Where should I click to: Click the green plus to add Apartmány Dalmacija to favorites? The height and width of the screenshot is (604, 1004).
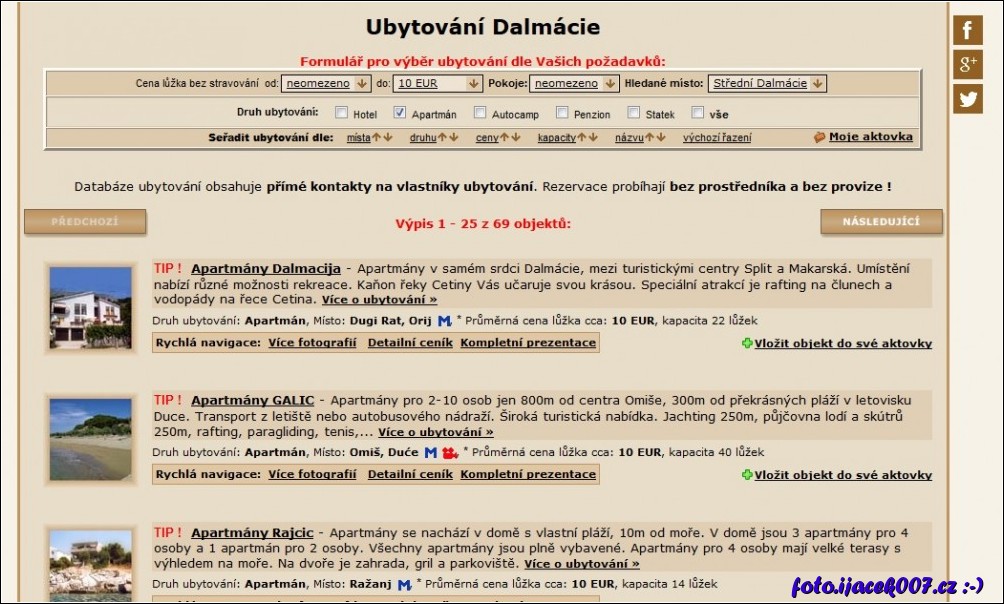(x=747, y=342)
